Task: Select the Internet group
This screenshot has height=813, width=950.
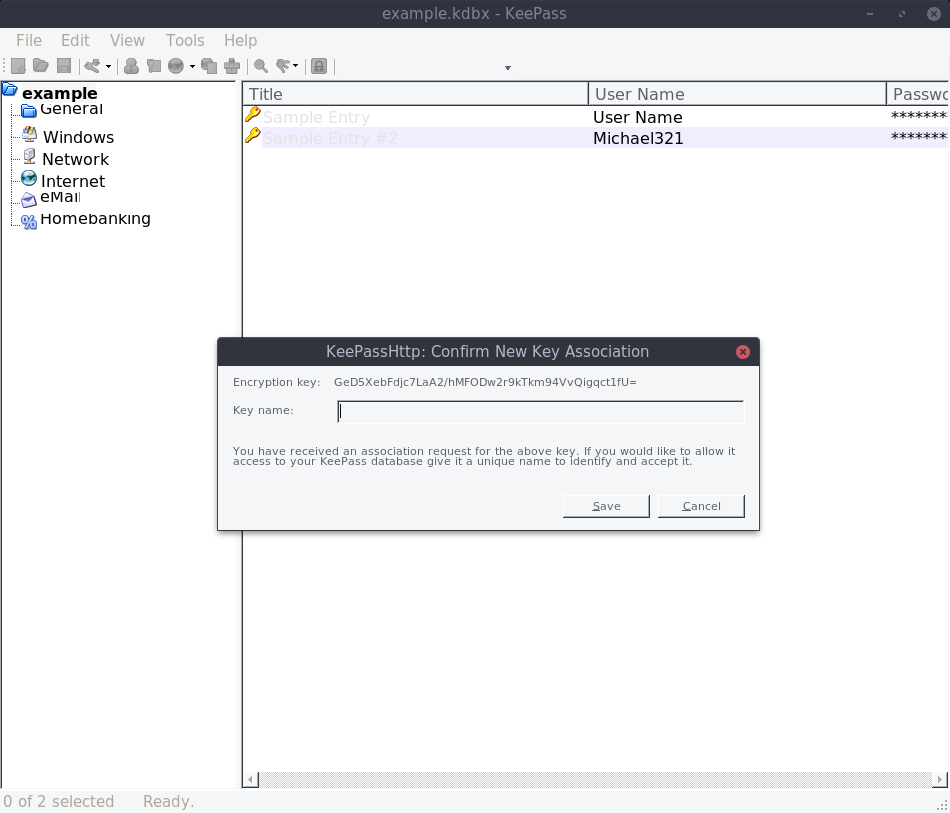Action: coord(73,181)
